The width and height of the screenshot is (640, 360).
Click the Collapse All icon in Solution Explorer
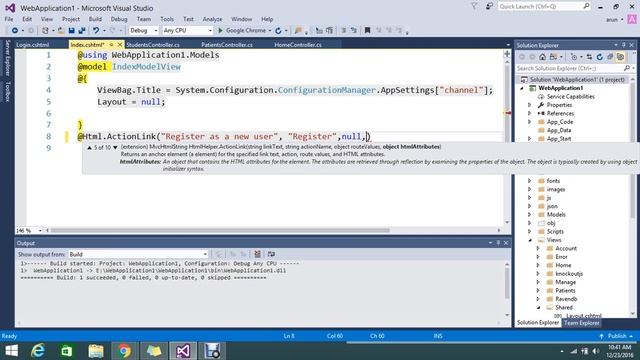pos(610,57)
